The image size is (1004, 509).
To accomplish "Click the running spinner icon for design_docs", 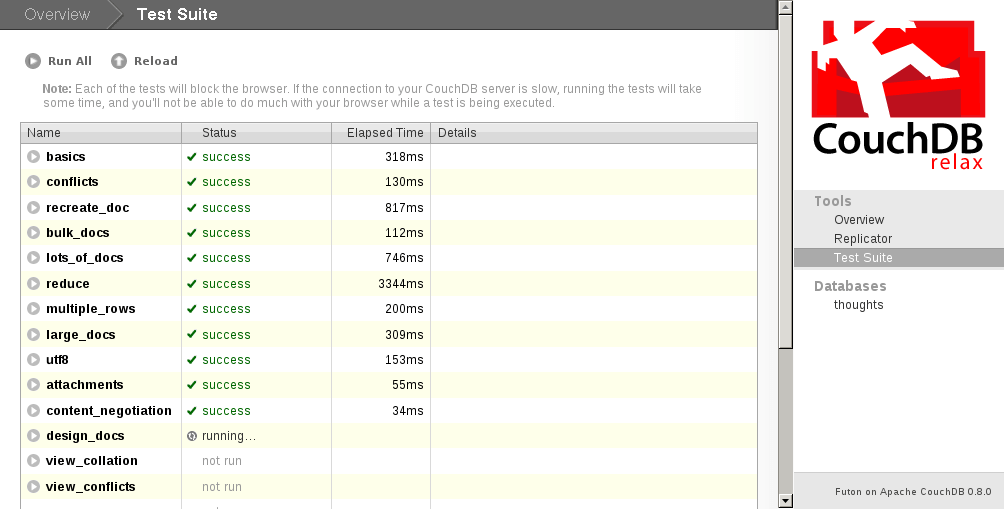I will pyautogui.click(x=191, y=436).
